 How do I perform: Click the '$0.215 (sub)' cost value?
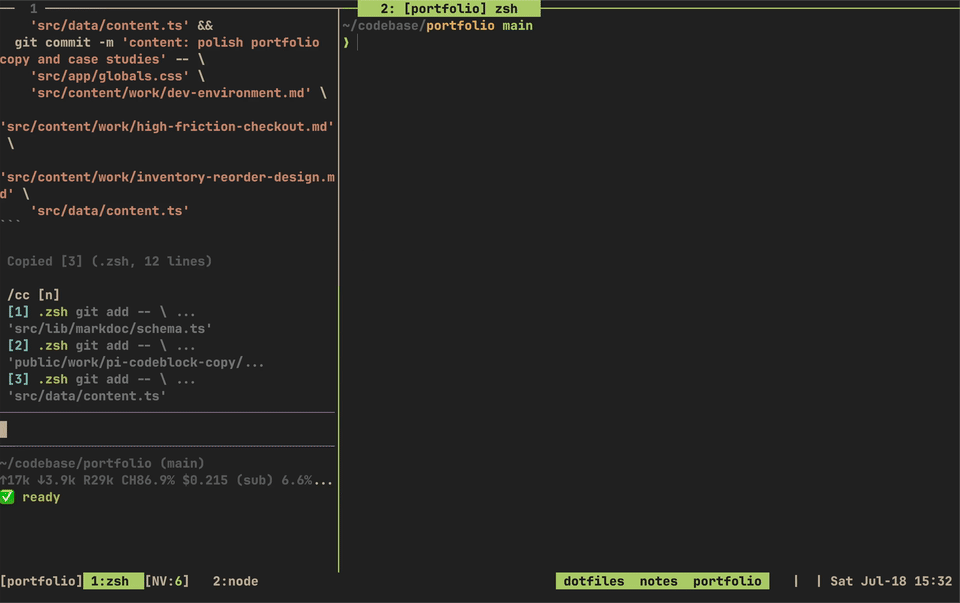(x=228, y=481)
